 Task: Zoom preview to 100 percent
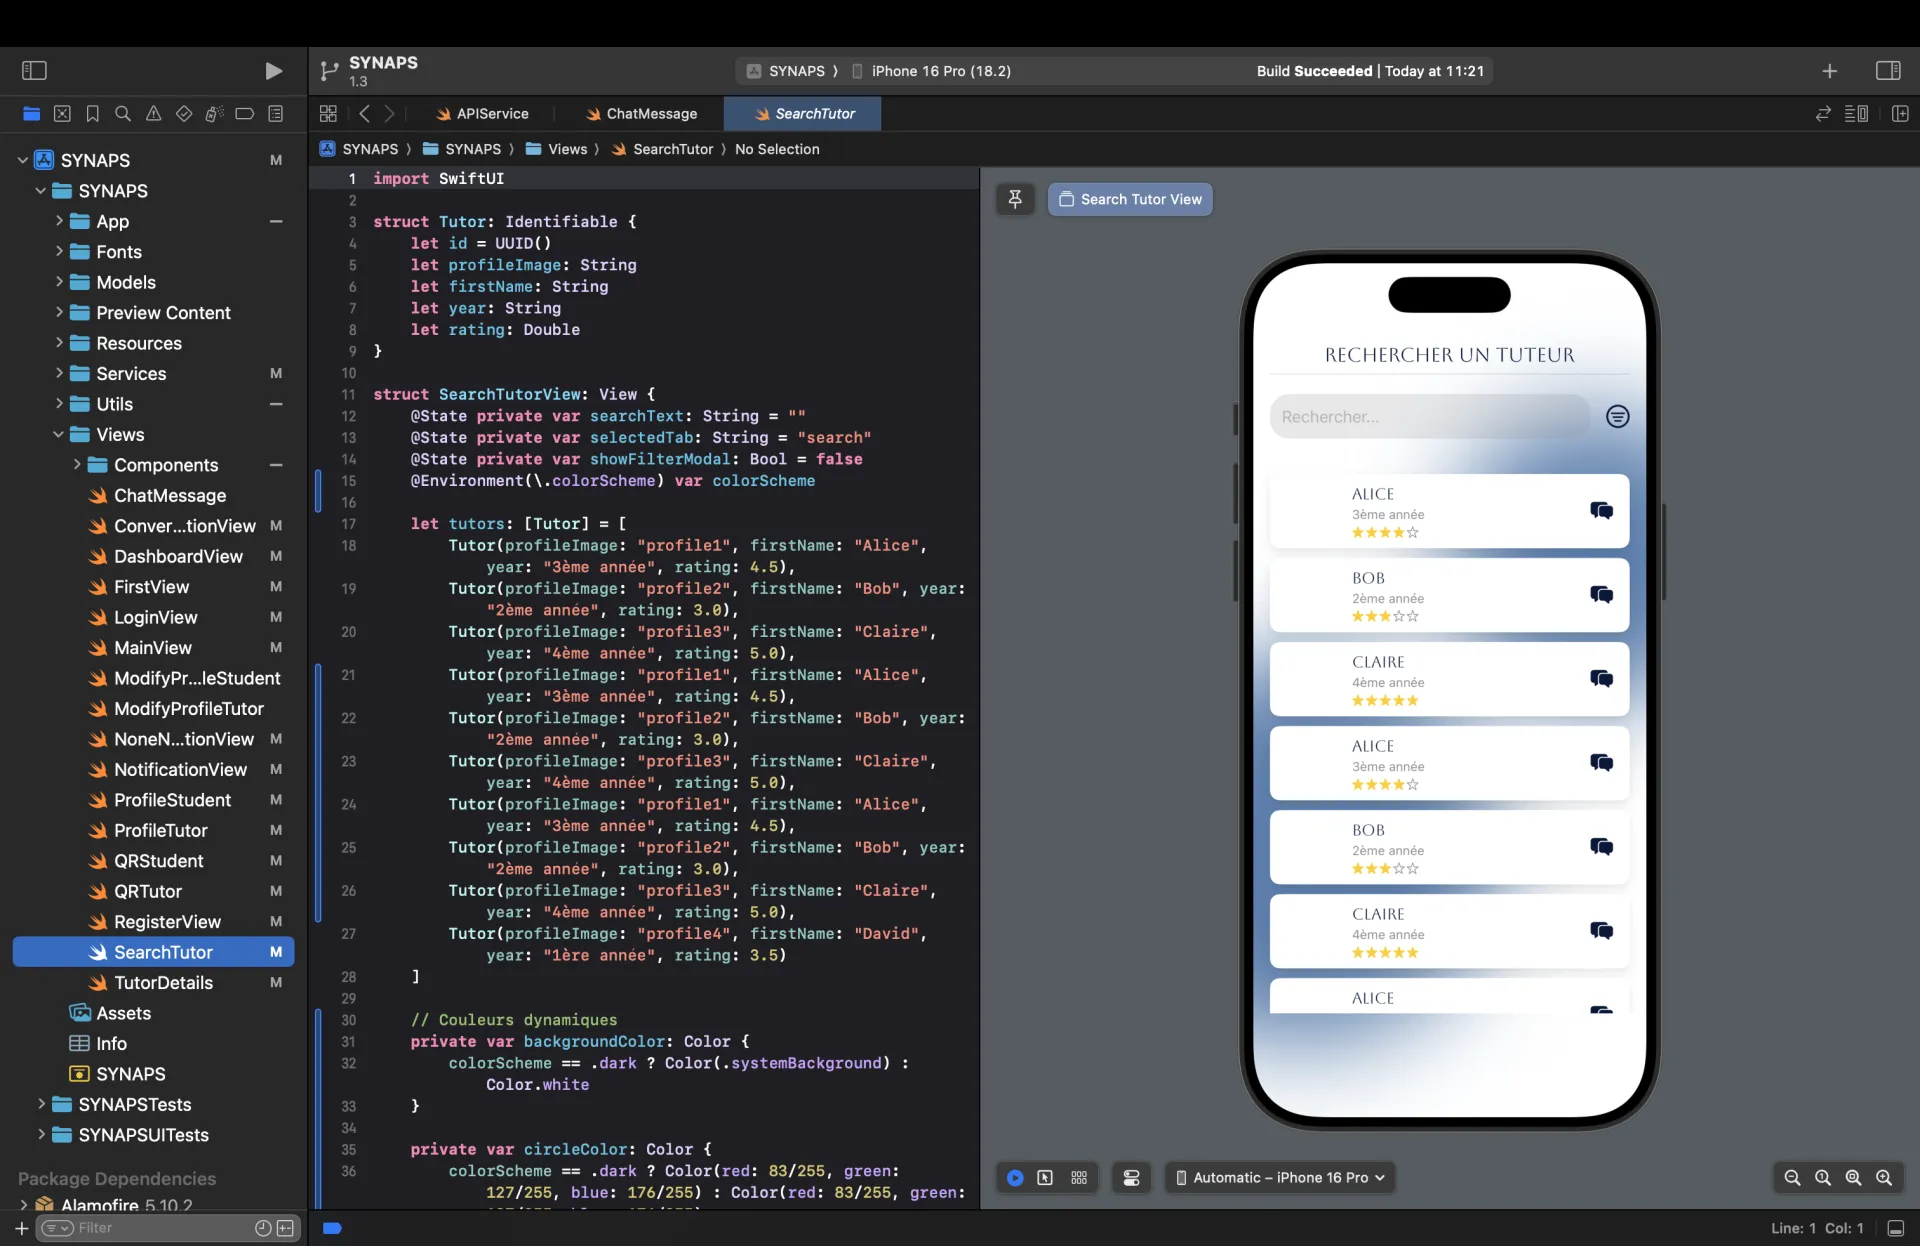pyautogui.click(x=1823, y=1178)
